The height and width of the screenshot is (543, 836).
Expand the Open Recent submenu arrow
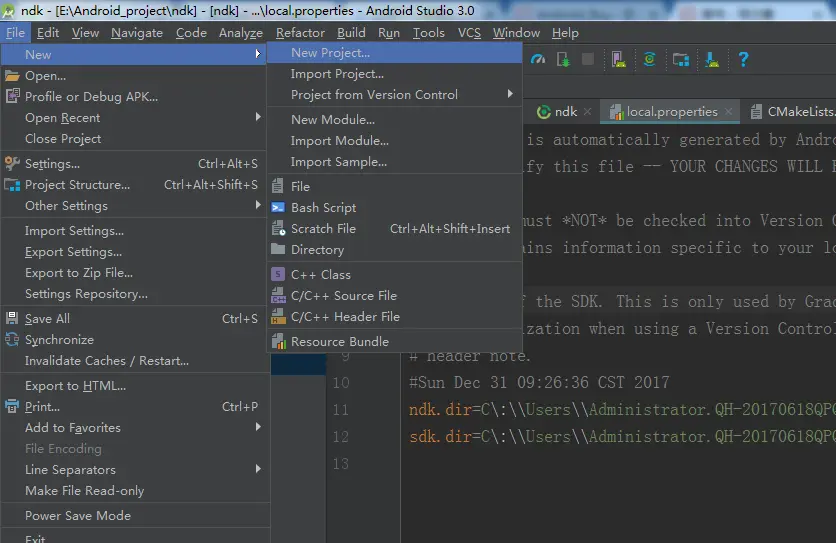pyautogui.click(x=258, y=117)
